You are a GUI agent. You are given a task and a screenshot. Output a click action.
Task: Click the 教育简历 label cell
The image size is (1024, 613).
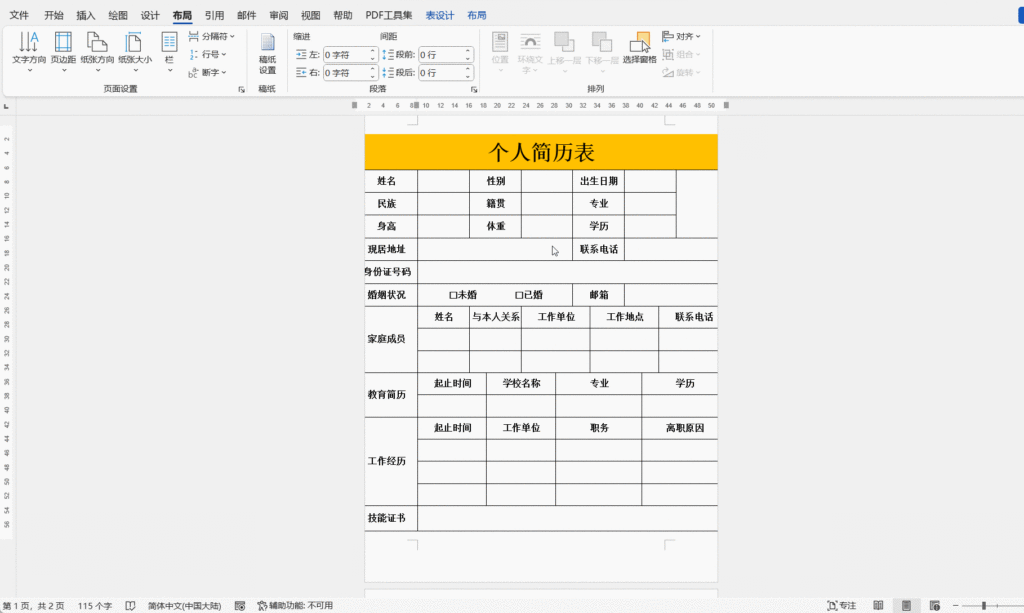point(391,395)
